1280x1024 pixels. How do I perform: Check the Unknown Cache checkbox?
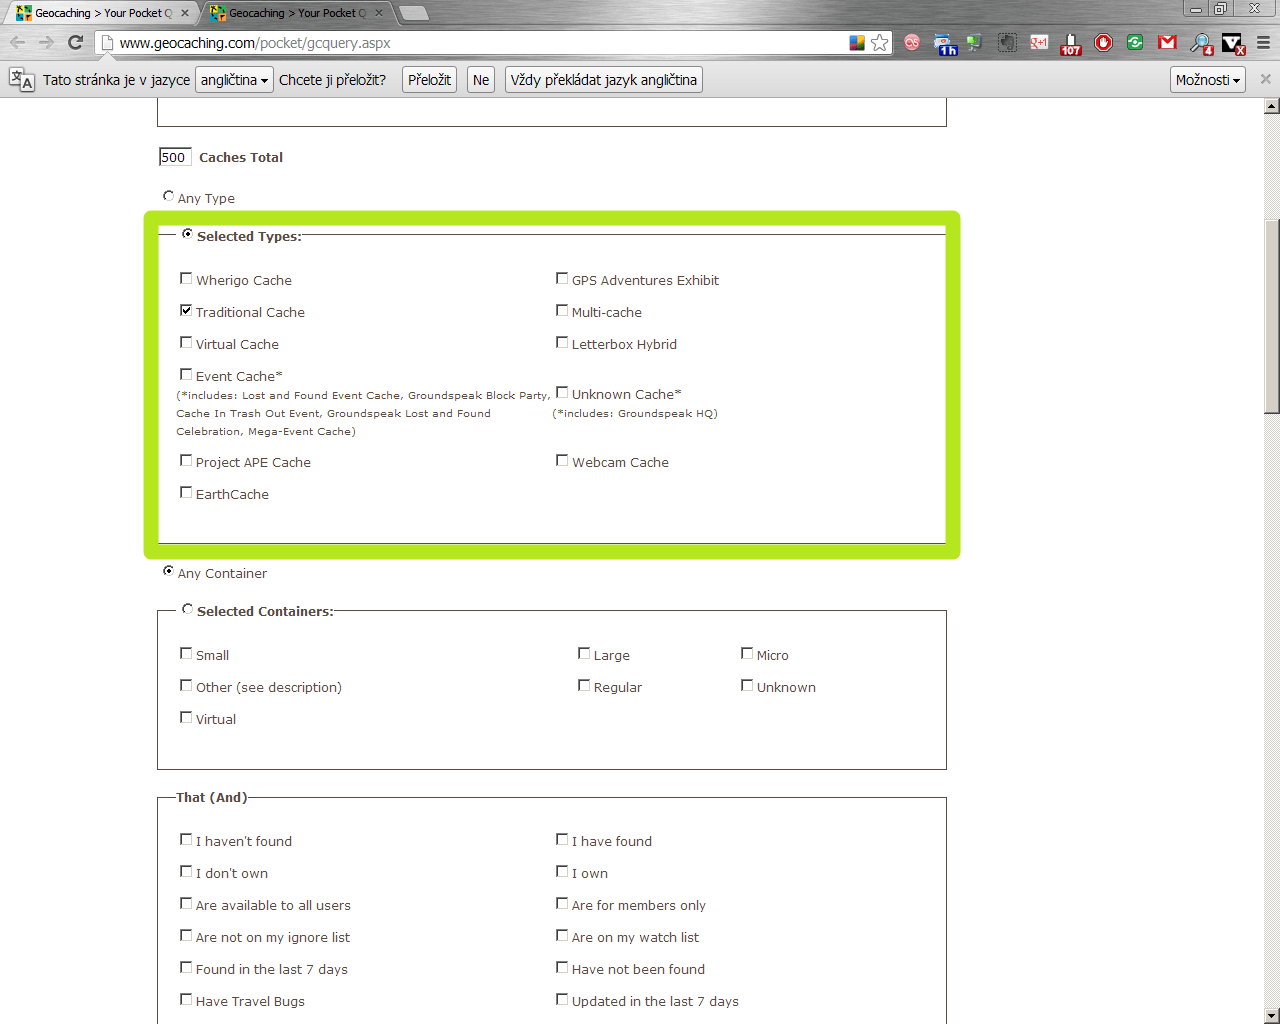(562, 392)
